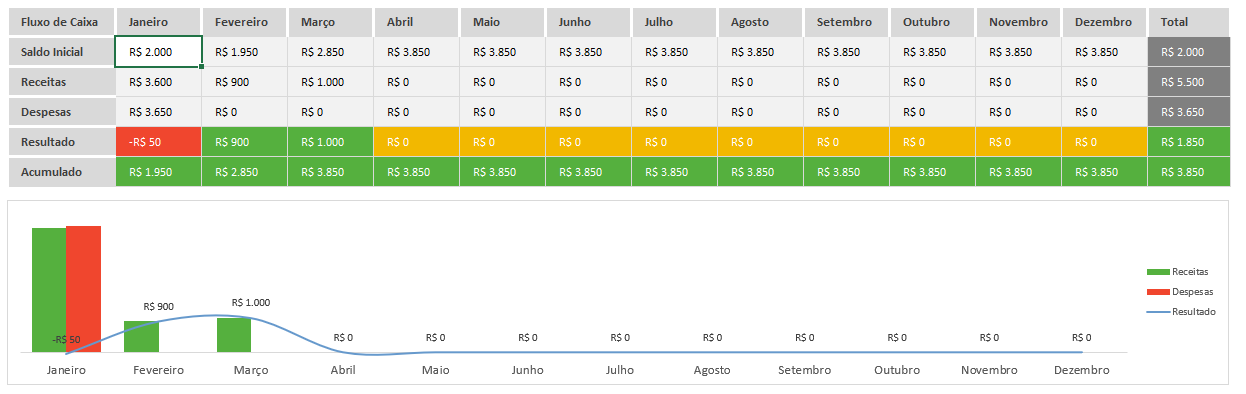Image resolution: width=1246 pixels, height=394 pixels.
Task: Click the green Receitas legend marker
Action: 1158,272
